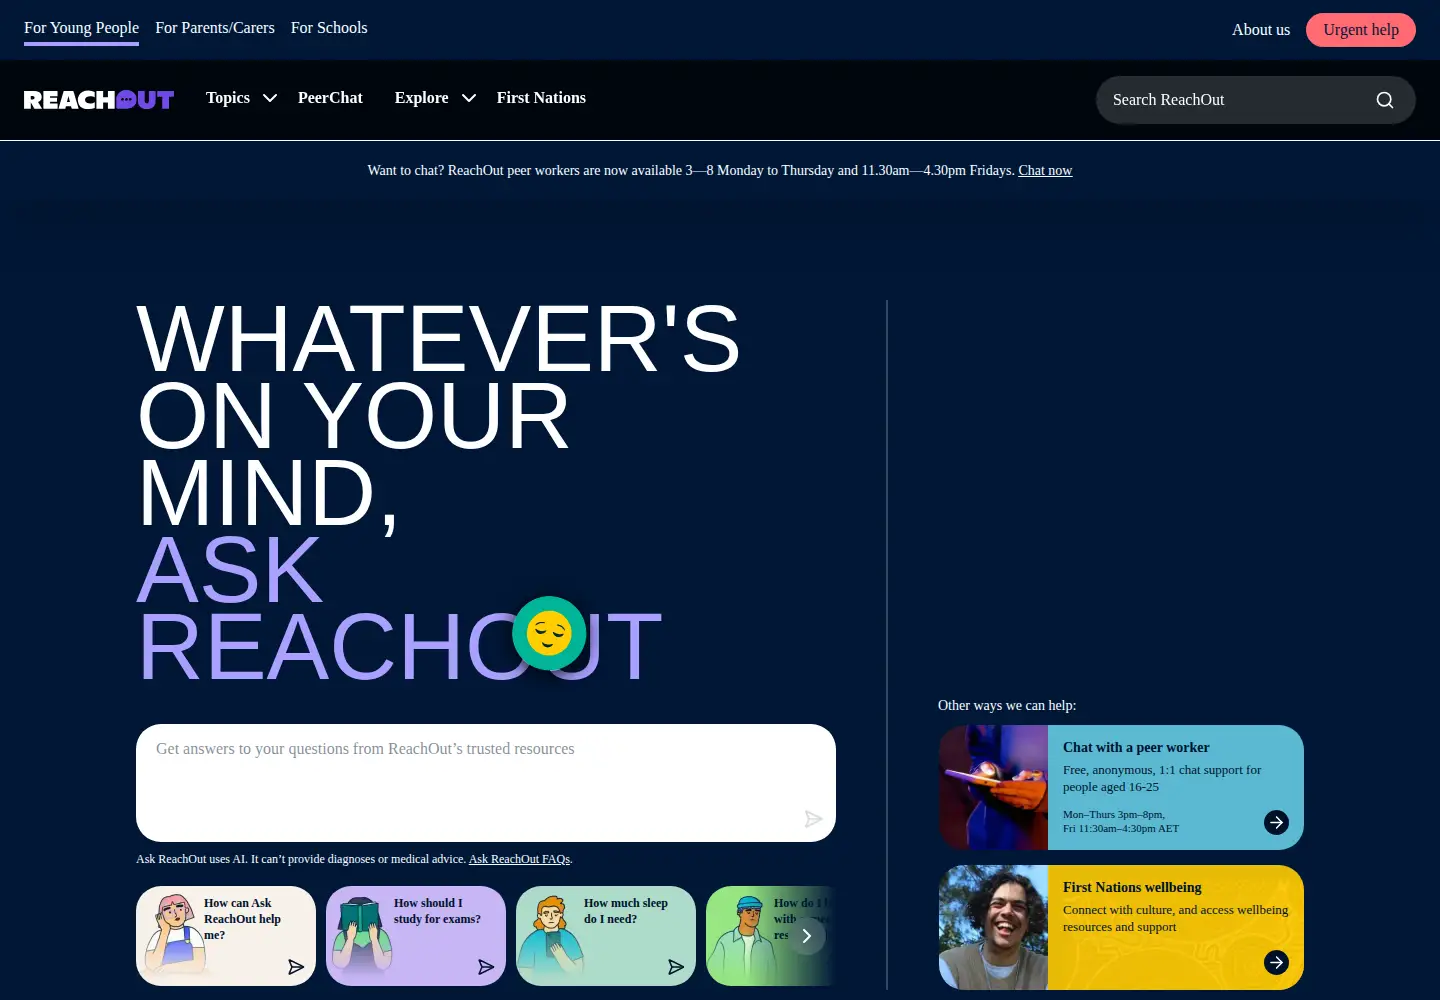Click the ReachOut logo
This screenshot has height=1000, width=1440.
[x=99, y=100]
